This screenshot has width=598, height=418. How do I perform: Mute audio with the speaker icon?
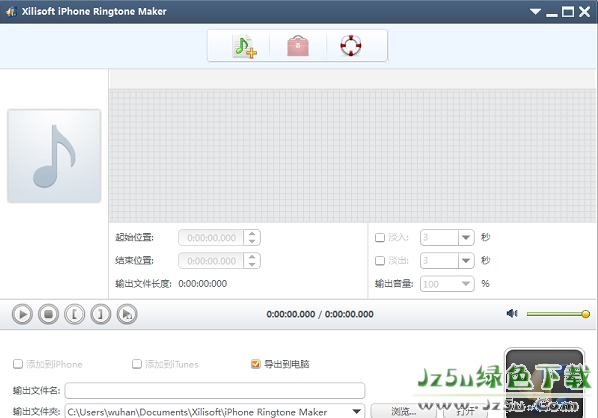tap(512, 314)
